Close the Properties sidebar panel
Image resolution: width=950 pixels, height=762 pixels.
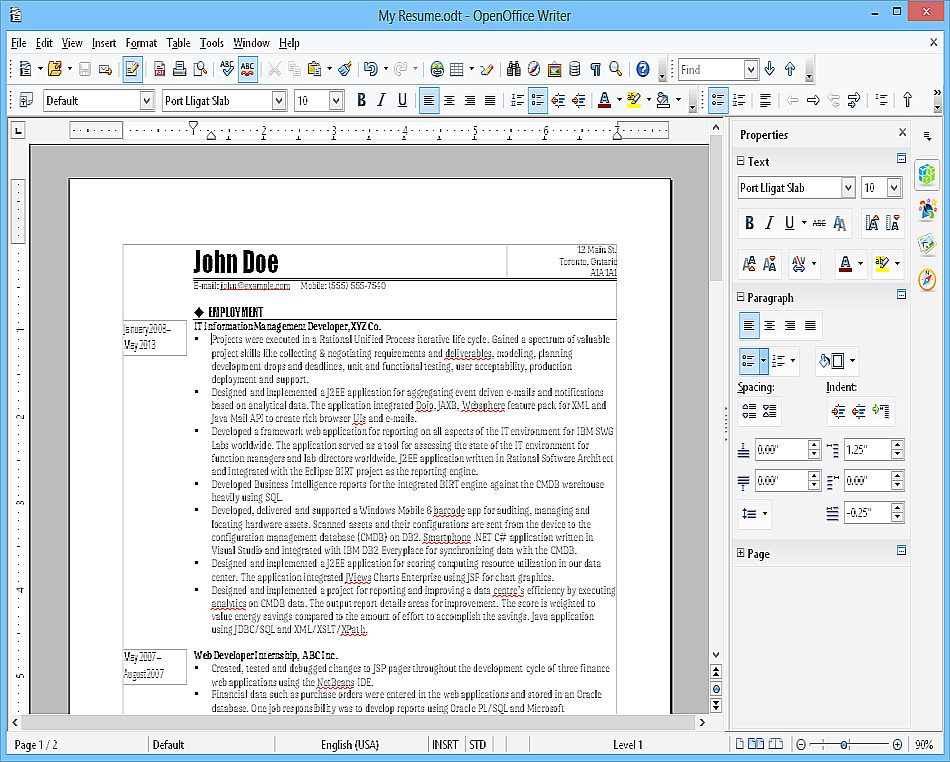click(902, 132)
